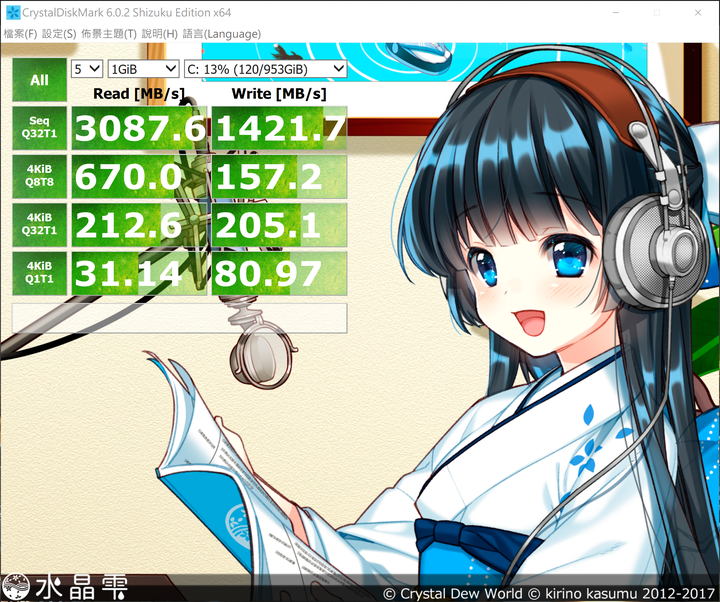Click the Crystal Dew World copyright text
Viewport: 720px width, 602px height.
(550, 594)
